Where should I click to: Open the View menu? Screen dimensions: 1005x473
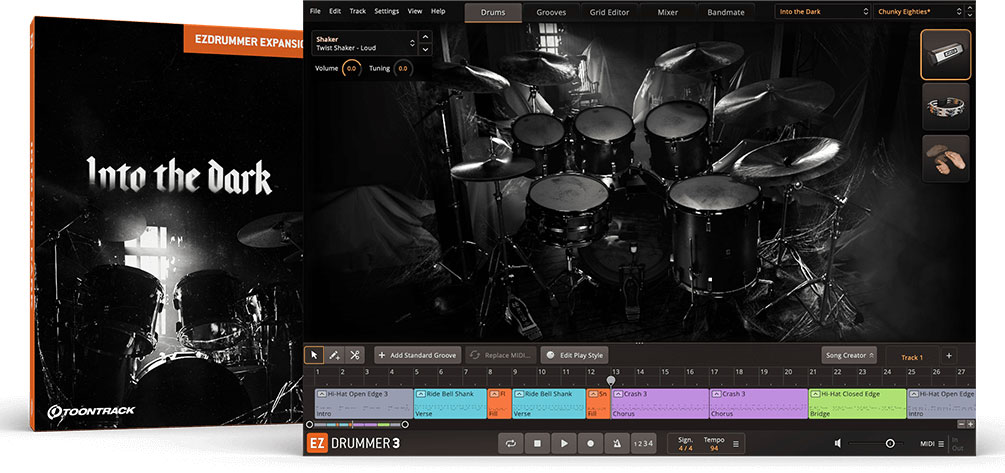click(415, 12)
